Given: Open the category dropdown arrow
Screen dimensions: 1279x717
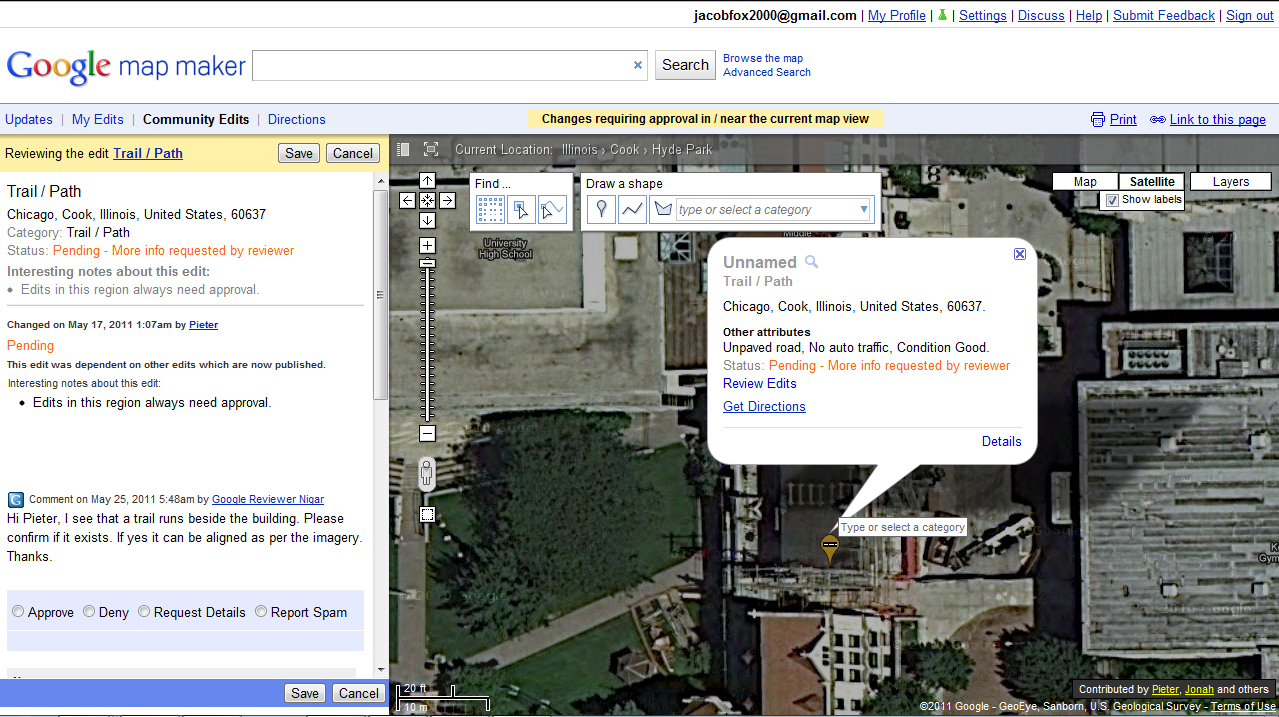Looking at the screenshot, I should (x=864, y=210).
